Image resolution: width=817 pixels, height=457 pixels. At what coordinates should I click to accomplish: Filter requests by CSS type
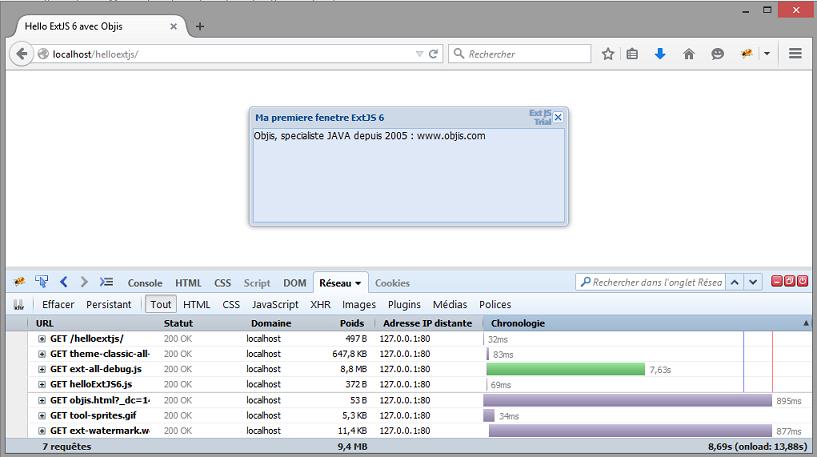click(x=231, y=304)
